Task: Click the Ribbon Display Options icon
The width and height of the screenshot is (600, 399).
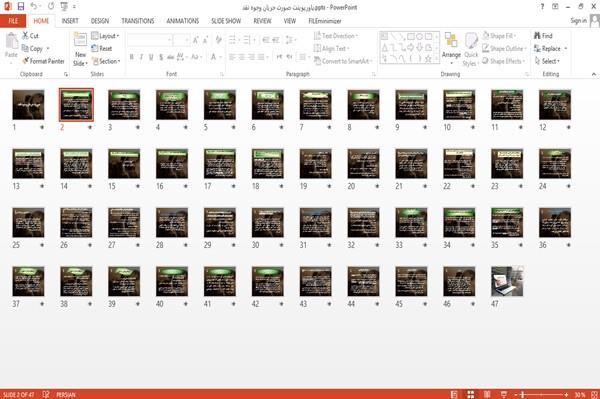Action: click(555, 7)
